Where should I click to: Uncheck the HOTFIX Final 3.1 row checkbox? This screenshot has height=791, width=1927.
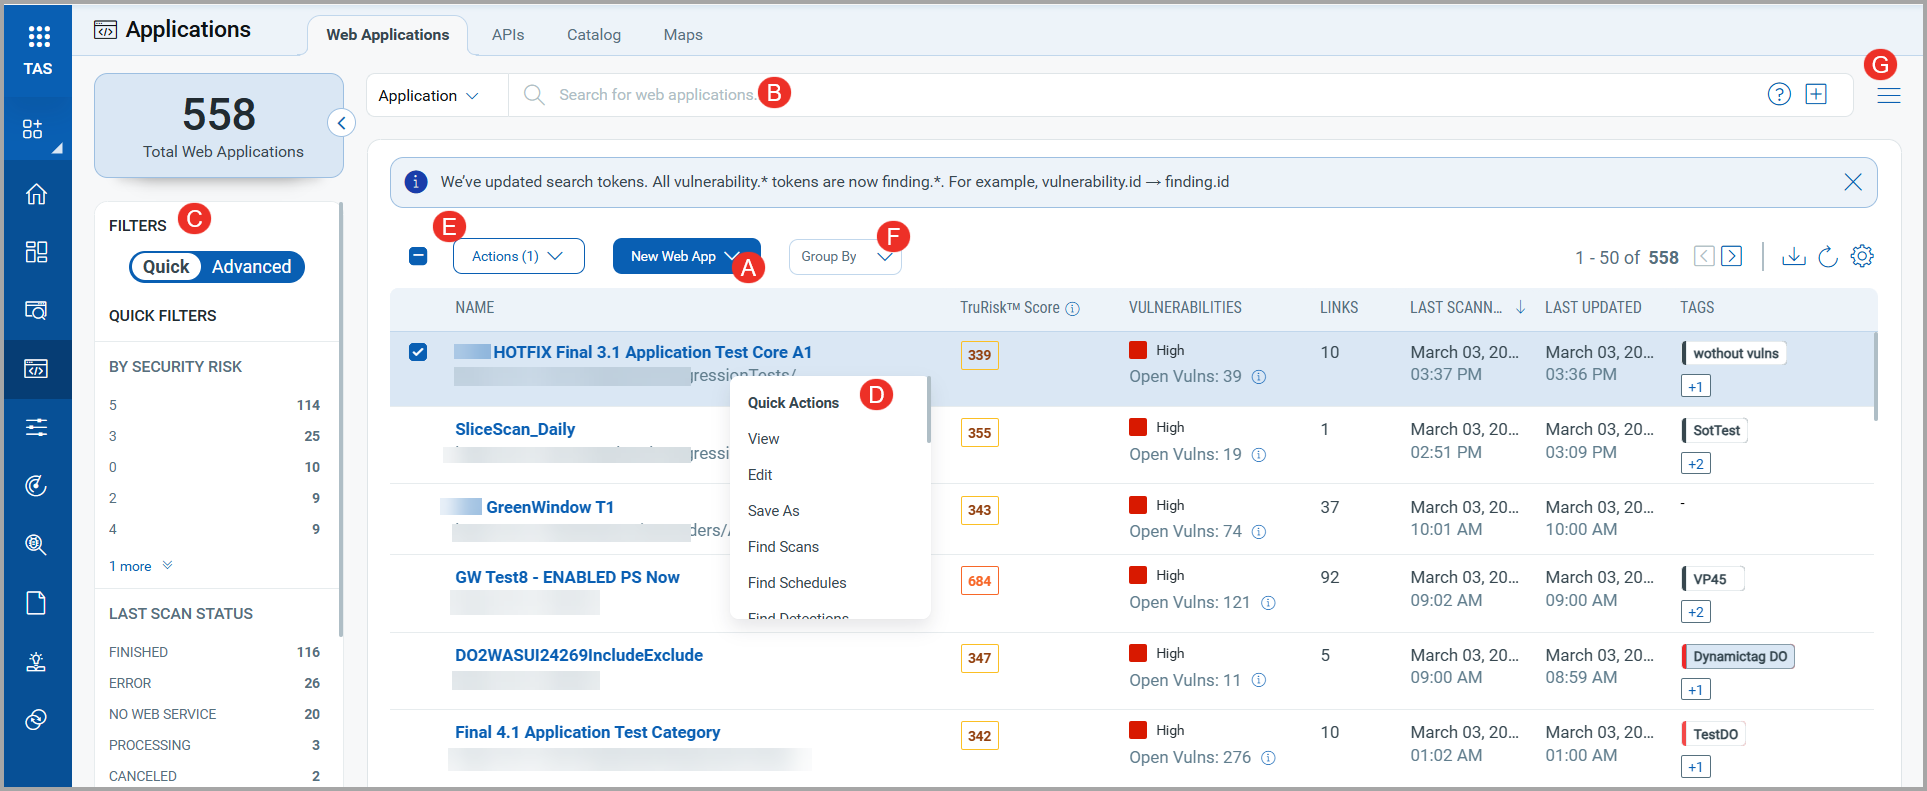coord(418,352)
